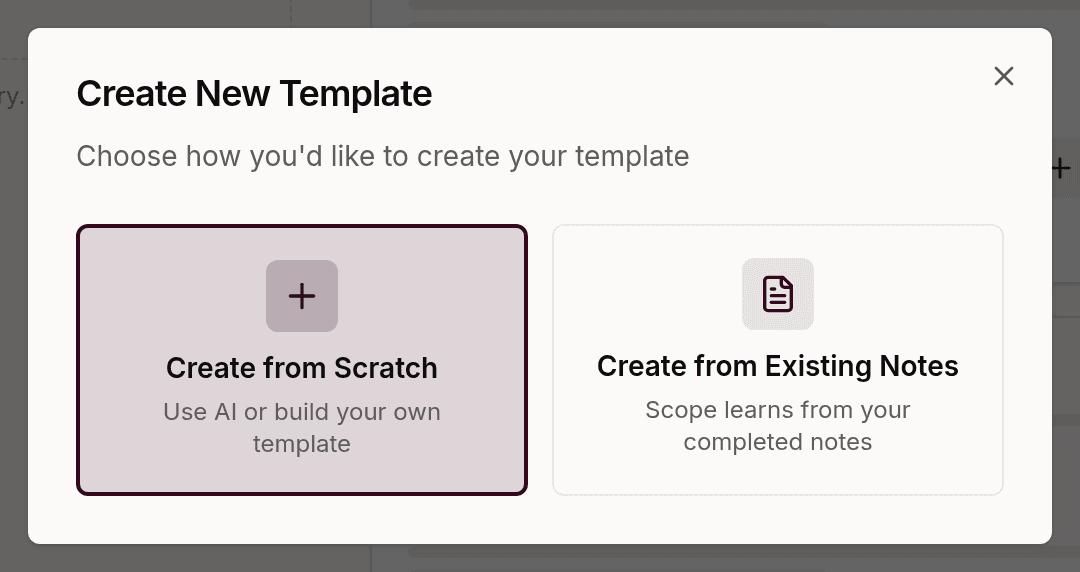Click the document icon for Existing Notes
The width and height of the screenshot is (1080, 572).
[x=778, y=294]
